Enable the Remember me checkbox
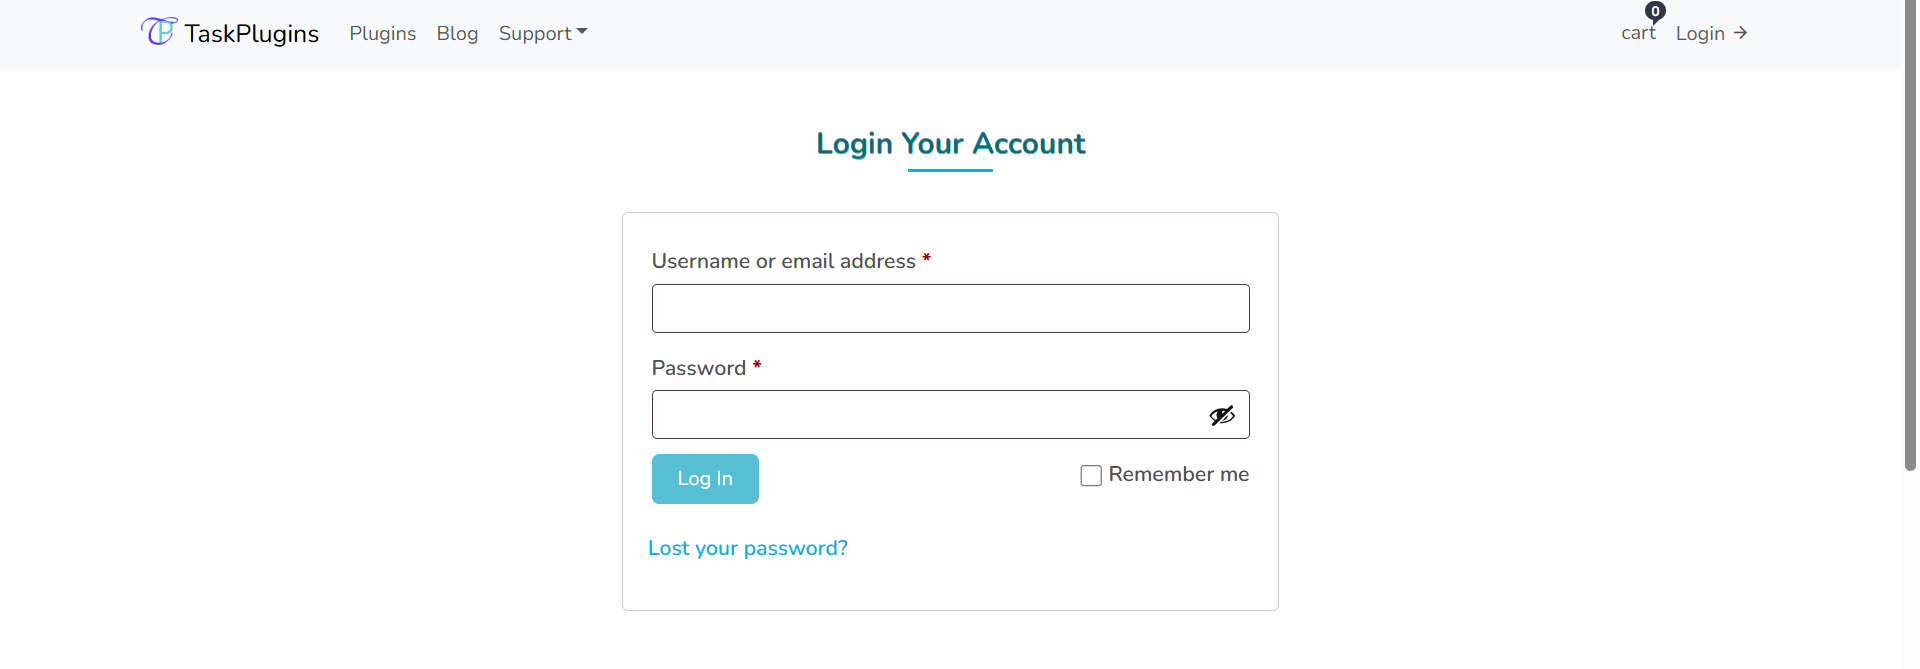 (x=1091, y=475)
